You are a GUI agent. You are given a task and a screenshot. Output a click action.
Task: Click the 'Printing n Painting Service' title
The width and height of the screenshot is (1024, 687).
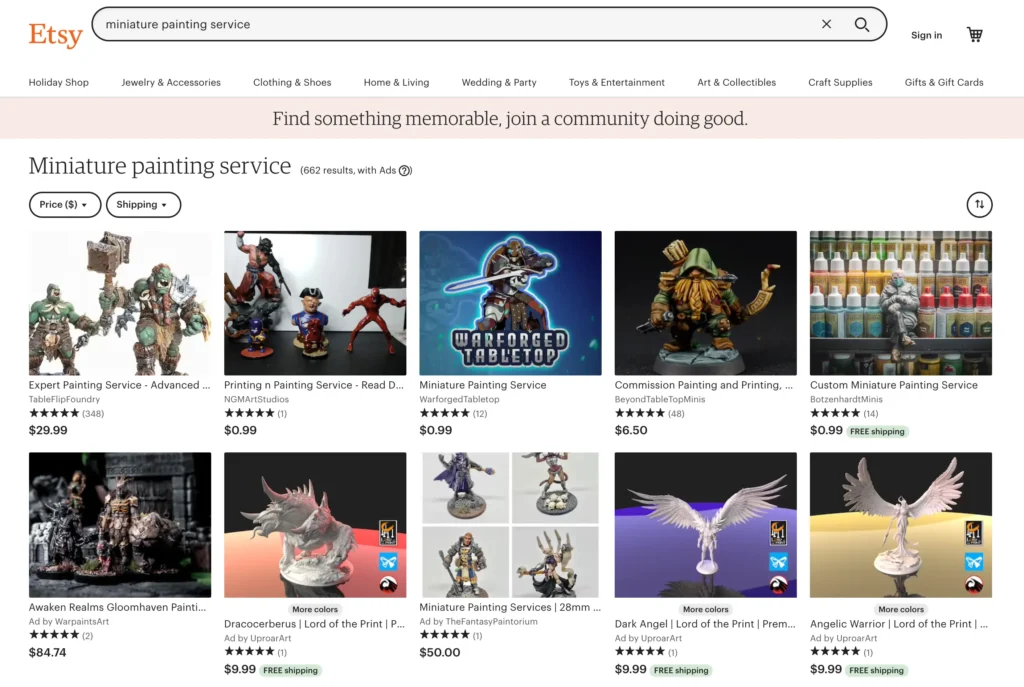(314, 385)
